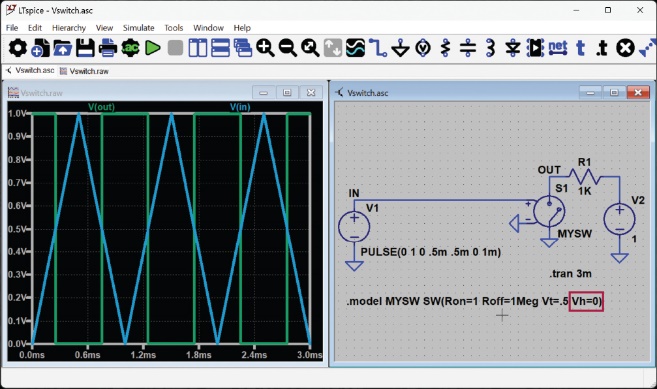Switch to the Vswitch.raw tab
The image size is (657, 389).
point(84,71)
